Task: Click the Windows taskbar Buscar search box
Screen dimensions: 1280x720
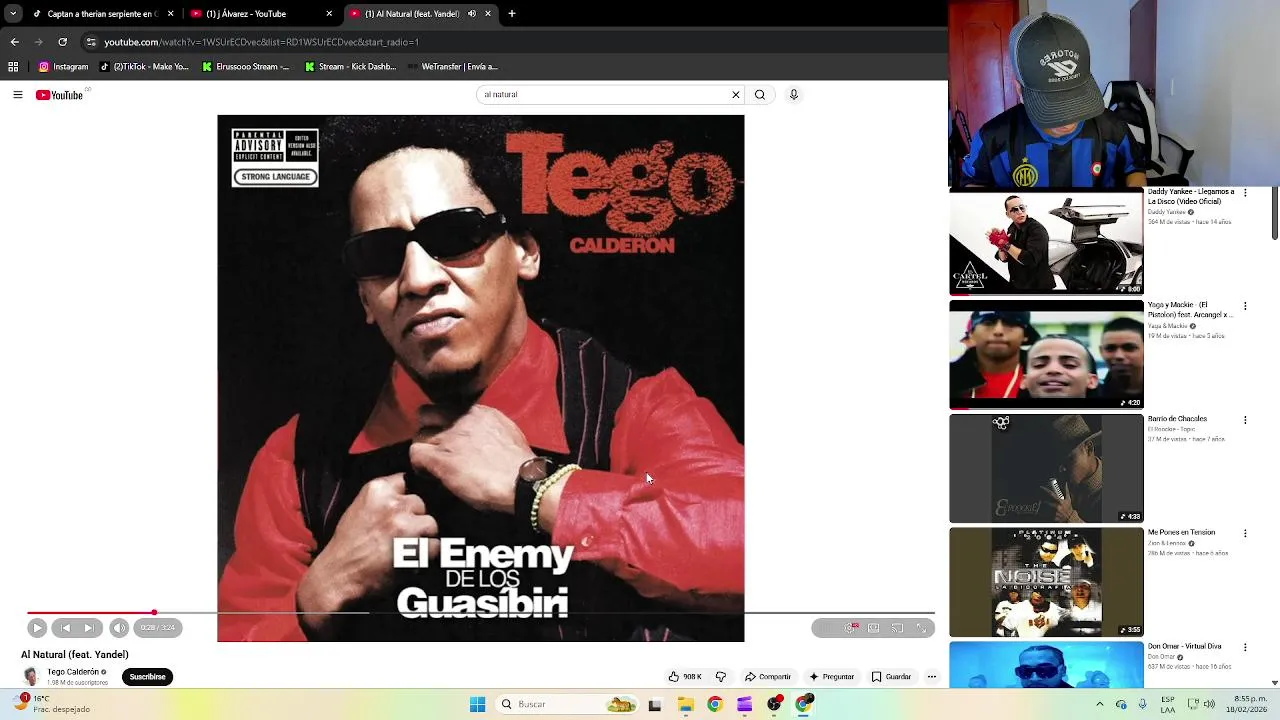Action: (567, 705)
